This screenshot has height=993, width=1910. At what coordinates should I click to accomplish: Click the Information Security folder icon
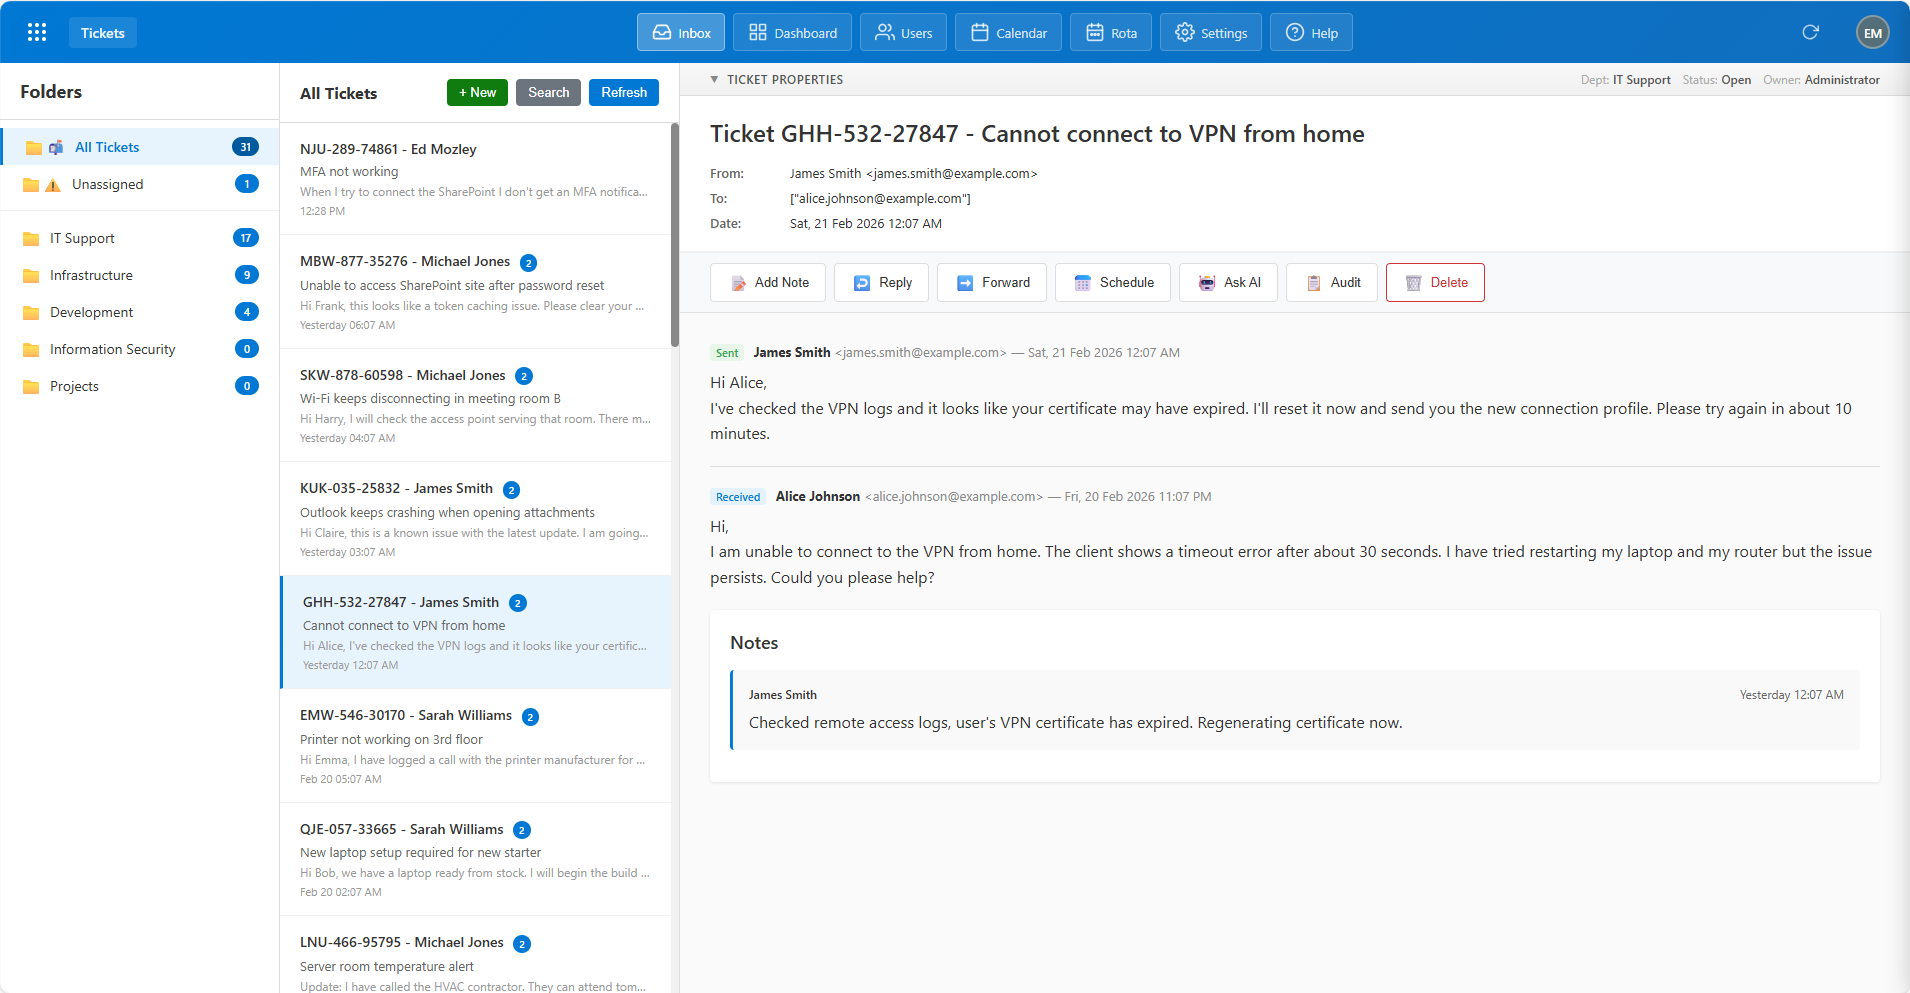coord(31,349)
